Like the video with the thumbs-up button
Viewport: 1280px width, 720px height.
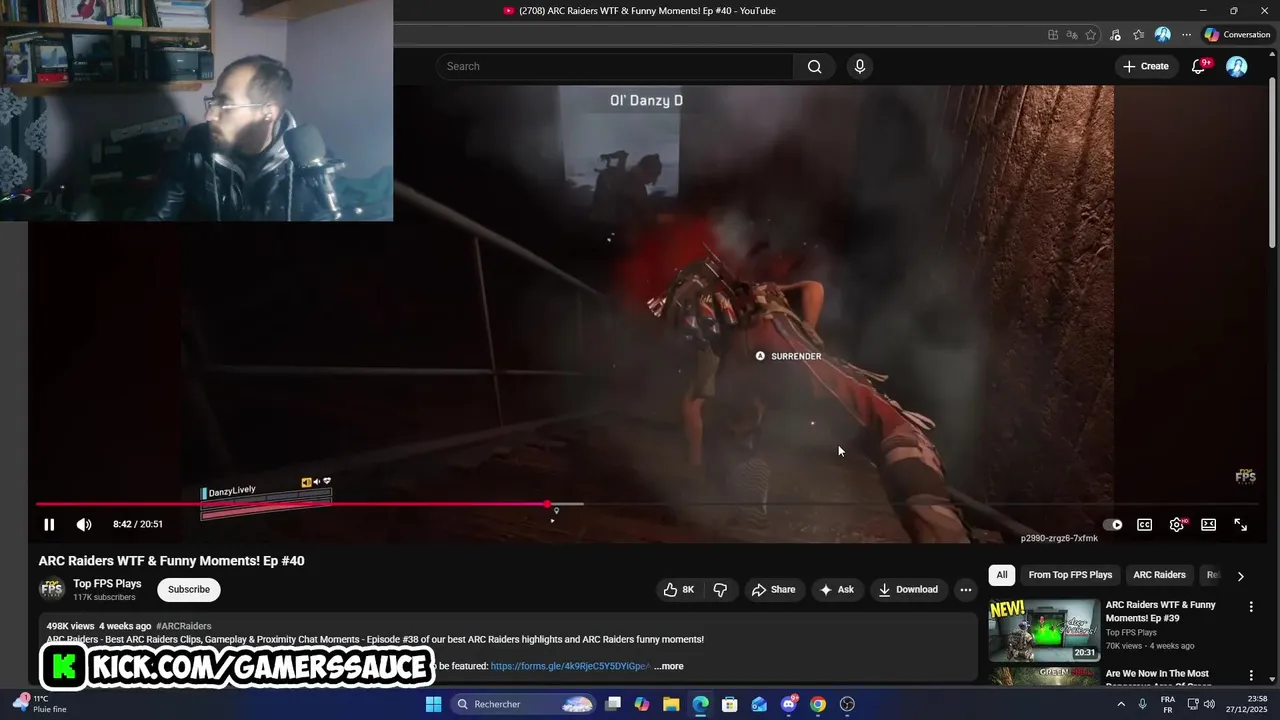coord(679,590)
